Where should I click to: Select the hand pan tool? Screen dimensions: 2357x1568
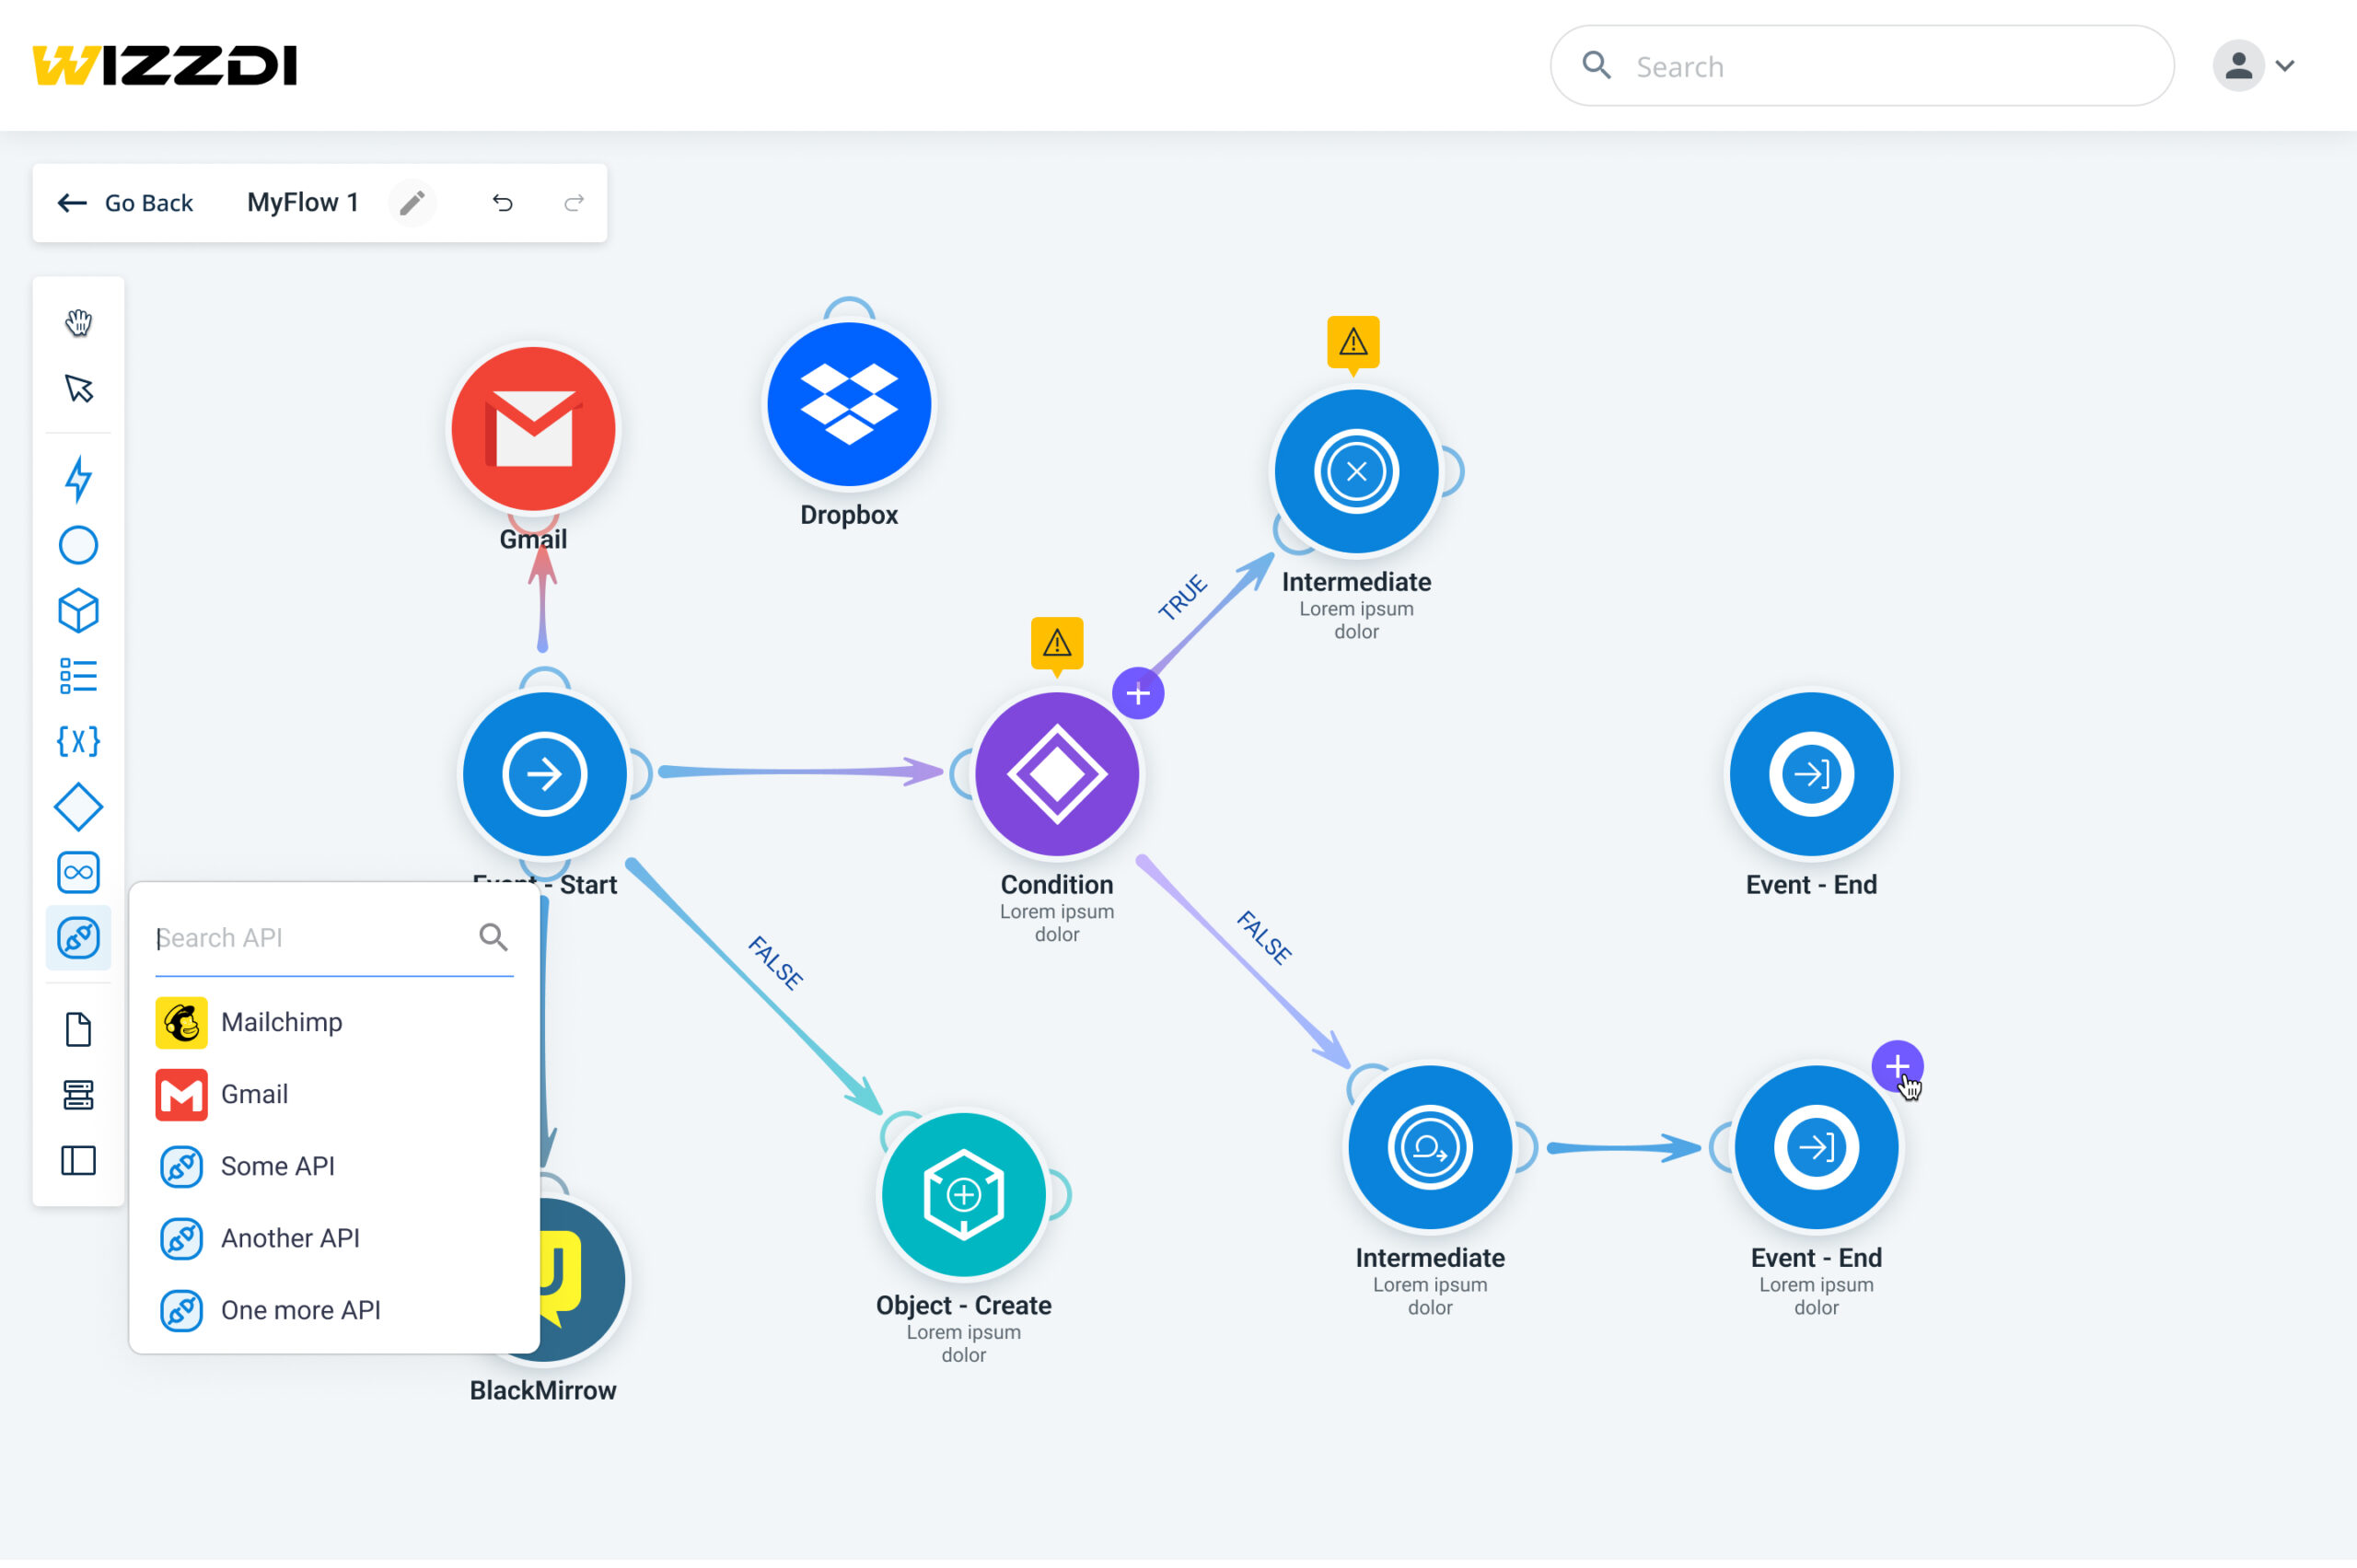pyautogui.click(x=78, y=322)
